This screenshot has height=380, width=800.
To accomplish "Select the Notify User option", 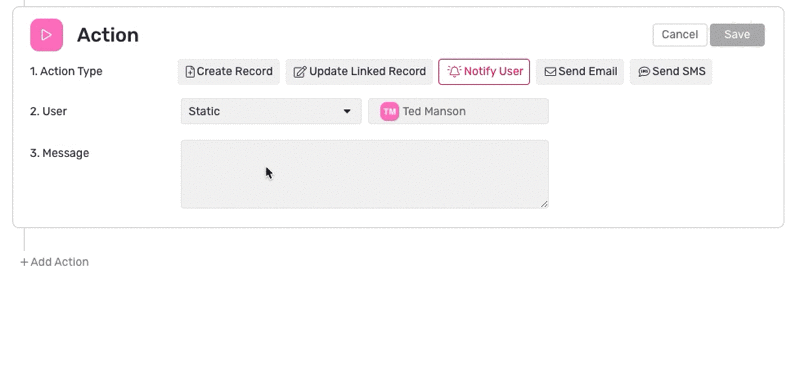I will point(484,72).
